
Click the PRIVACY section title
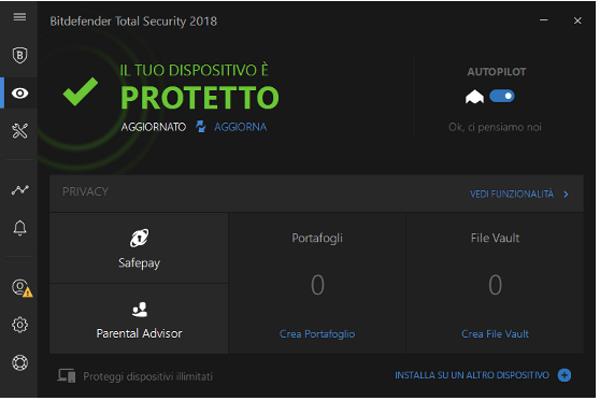(85, 192)
